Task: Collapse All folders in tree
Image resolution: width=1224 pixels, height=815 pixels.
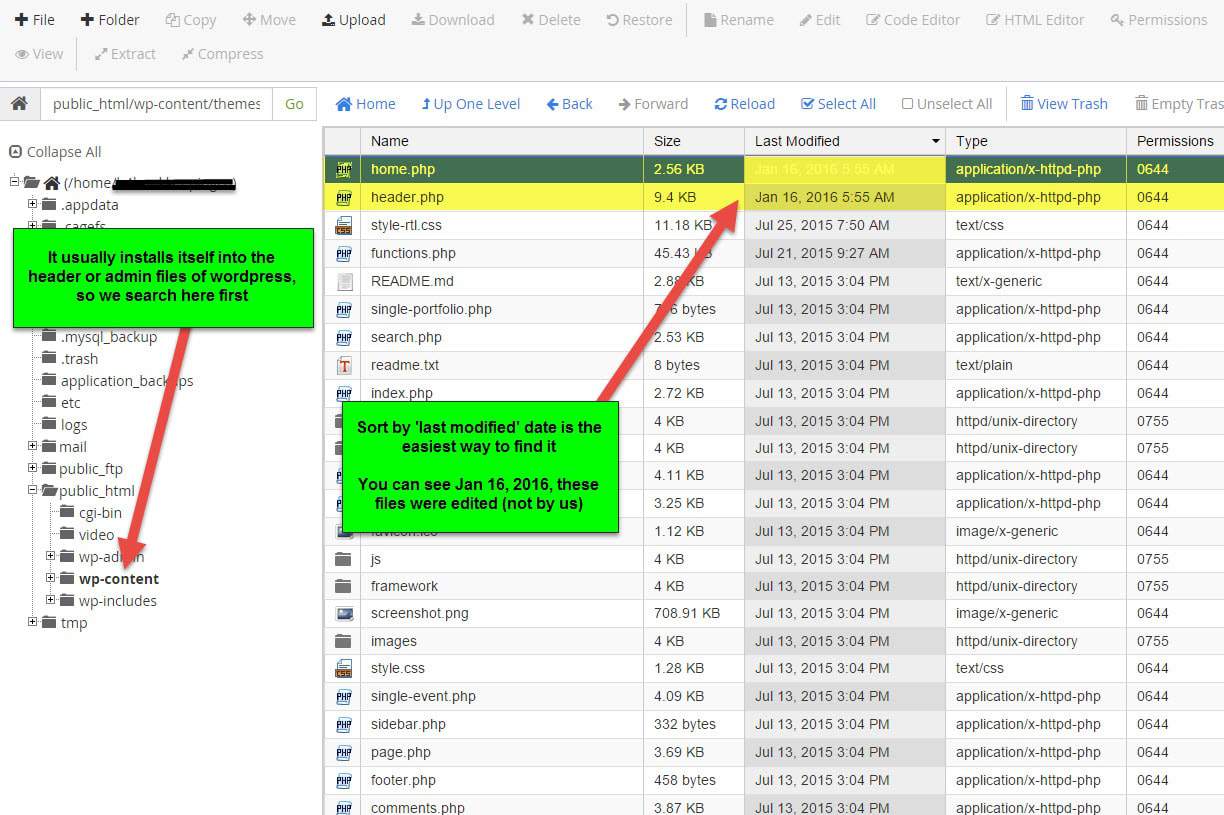Action: coord(55,152)
